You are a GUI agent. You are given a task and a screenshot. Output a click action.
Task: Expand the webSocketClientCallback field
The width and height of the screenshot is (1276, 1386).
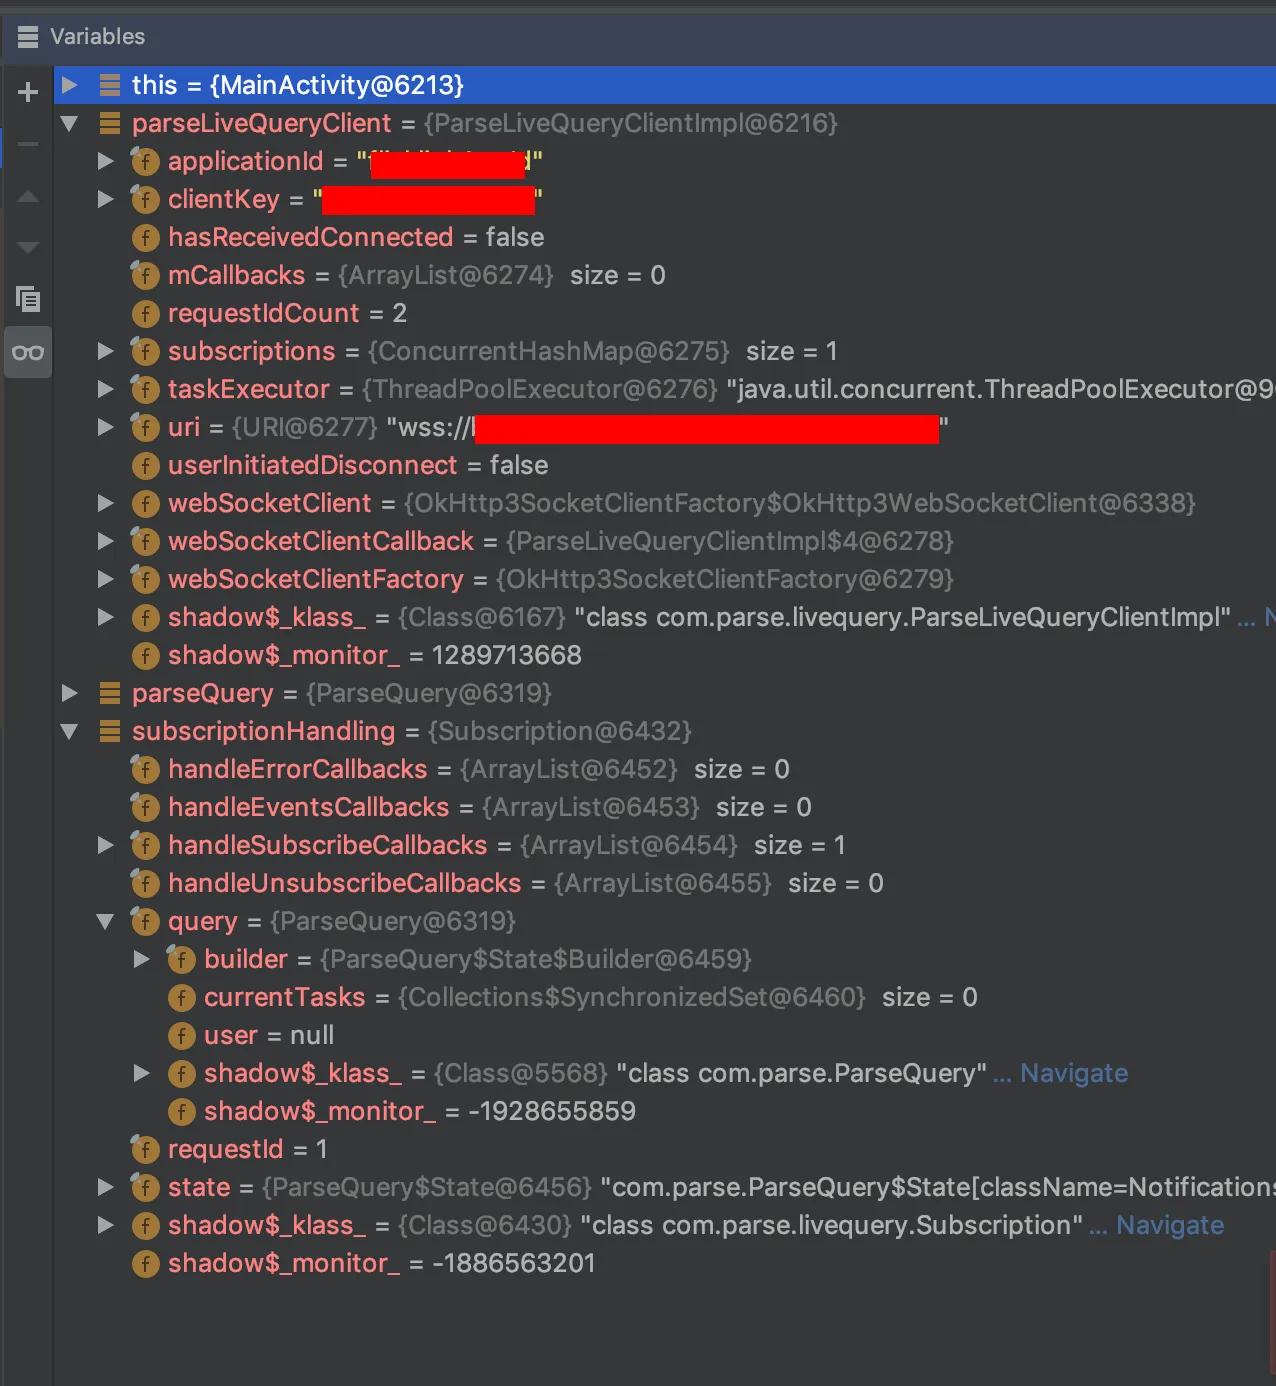[105, 541]
